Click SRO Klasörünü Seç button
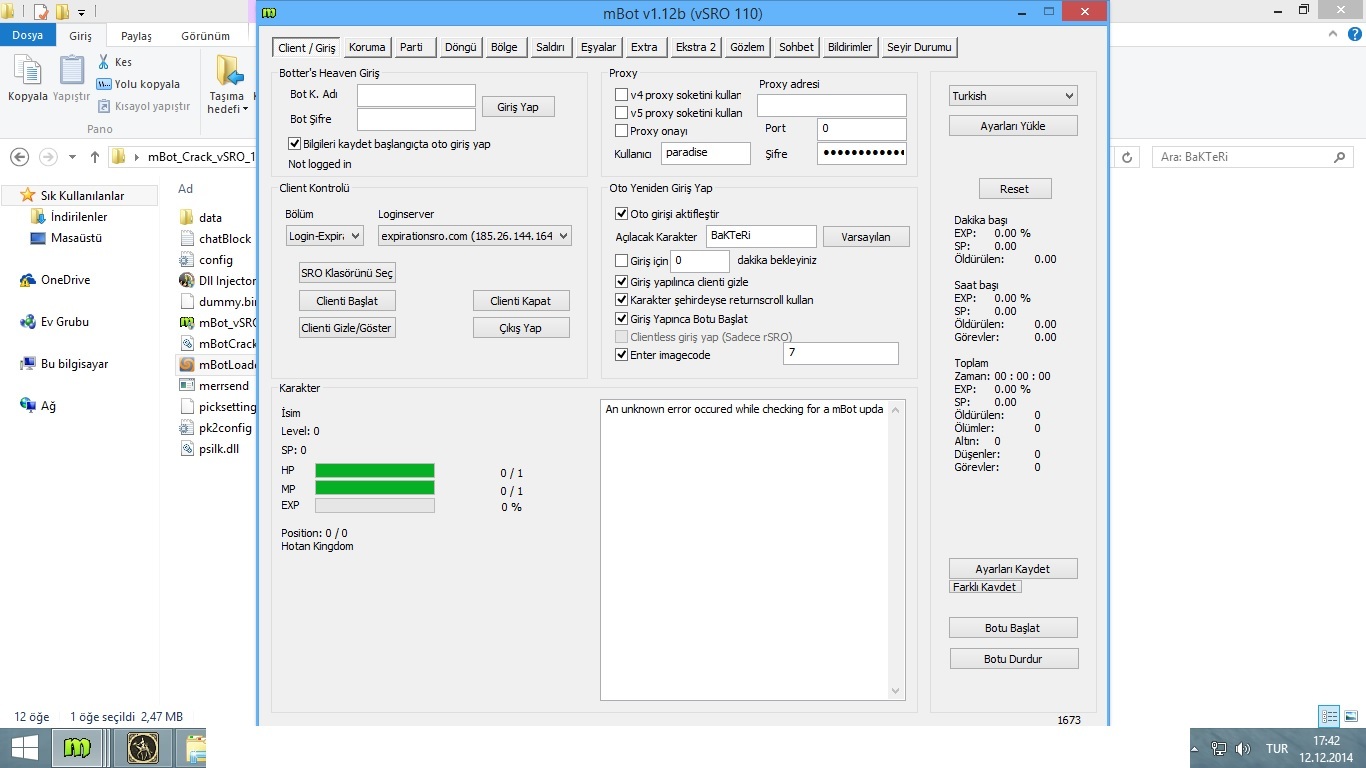 tap(347, 273)
